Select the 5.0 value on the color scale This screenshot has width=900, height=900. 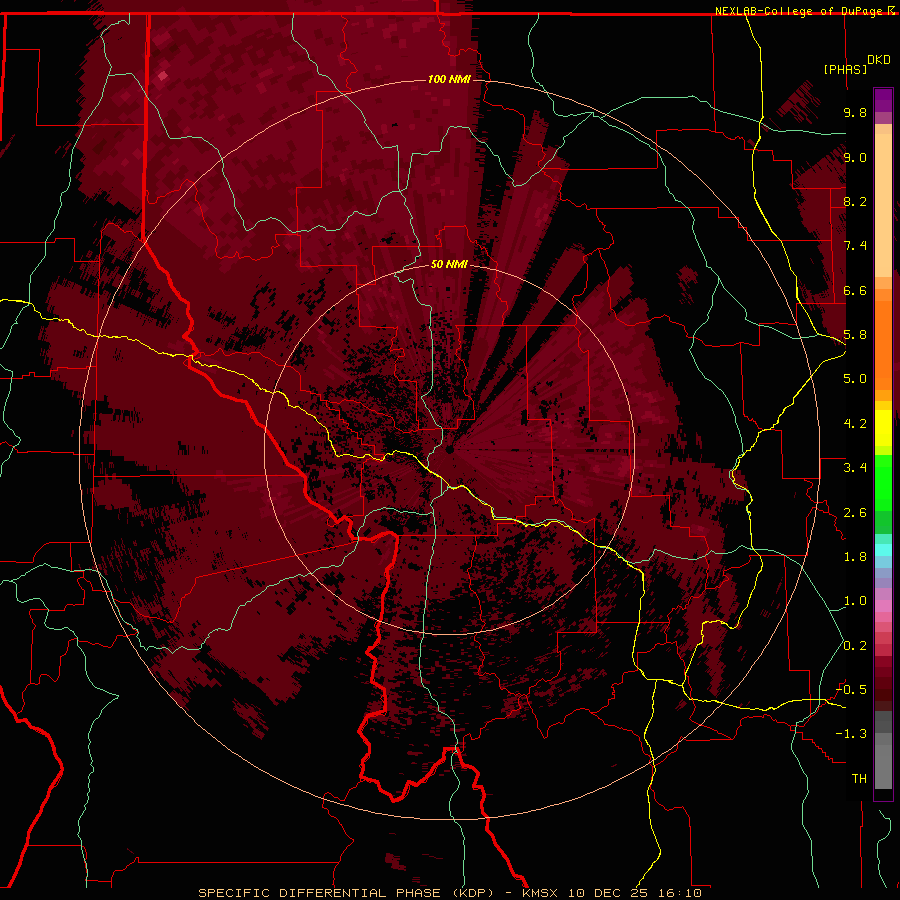pyautogui.click(x=855, y=379)
